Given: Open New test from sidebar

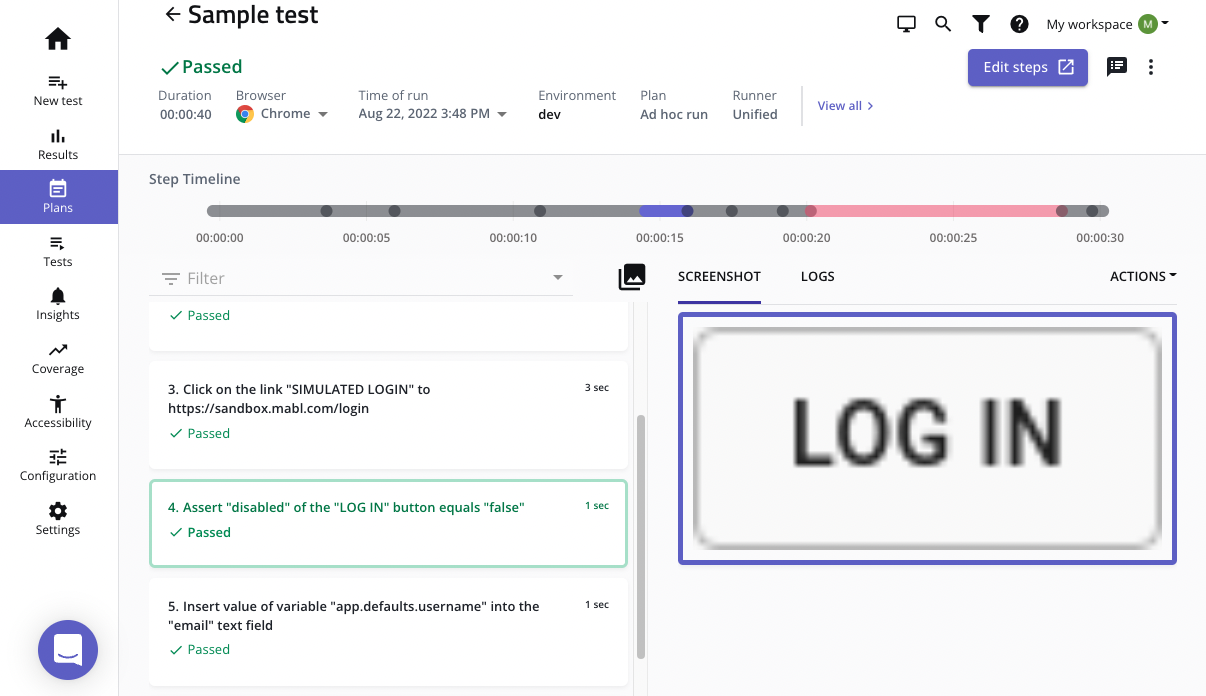Looking at the screenshot, I should pos(58,90).
